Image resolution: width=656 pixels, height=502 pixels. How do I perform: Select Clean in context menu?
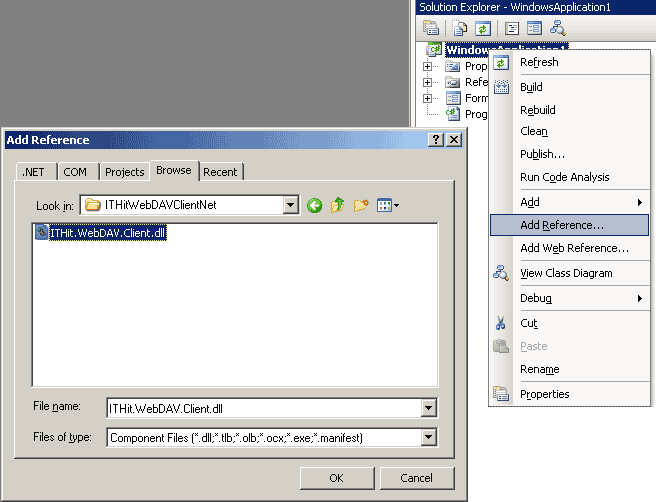tap(569, 131)
